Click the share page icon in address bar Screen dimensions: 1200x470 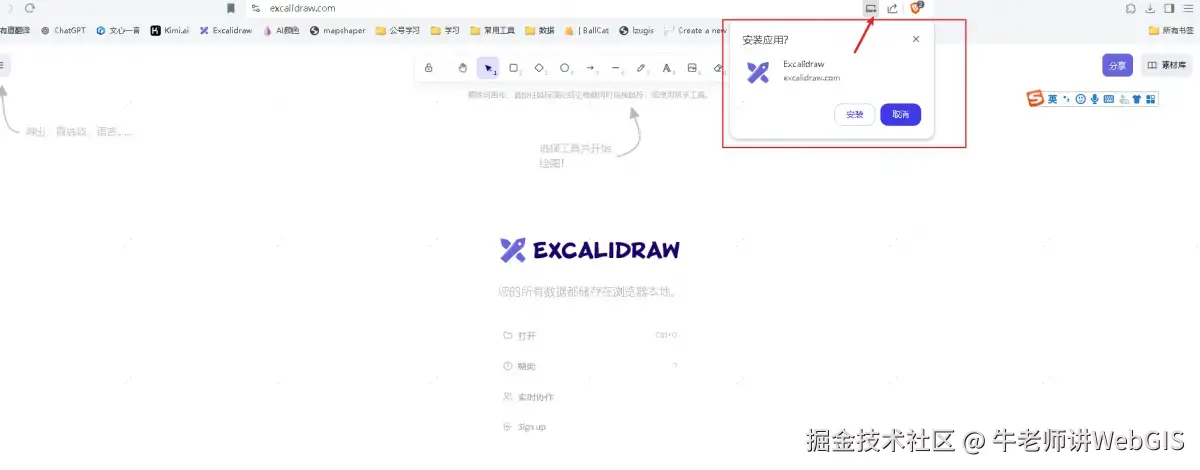[x=892, y=8]
